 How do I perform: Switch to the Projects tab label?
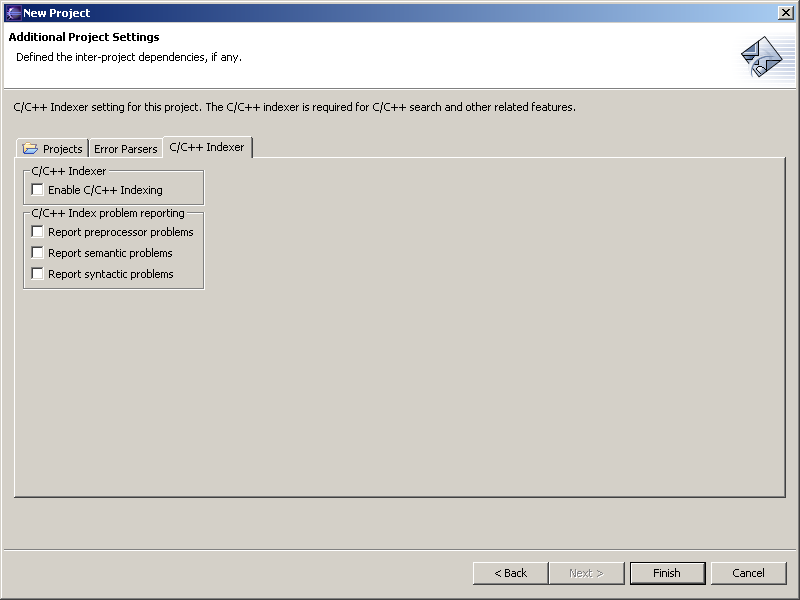(x=62, y=149)
